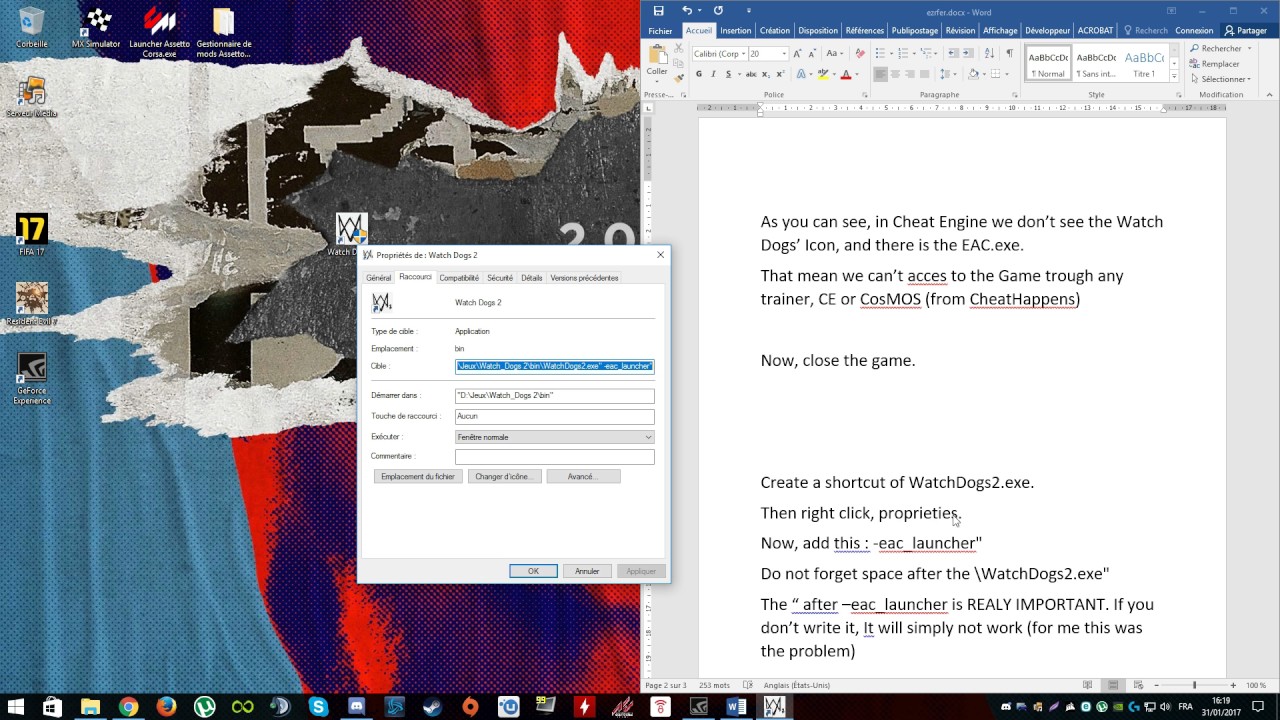Viewport: 1280px width, 720px height.
Task: Toggle bold G formatting
Action: point(699,74)
